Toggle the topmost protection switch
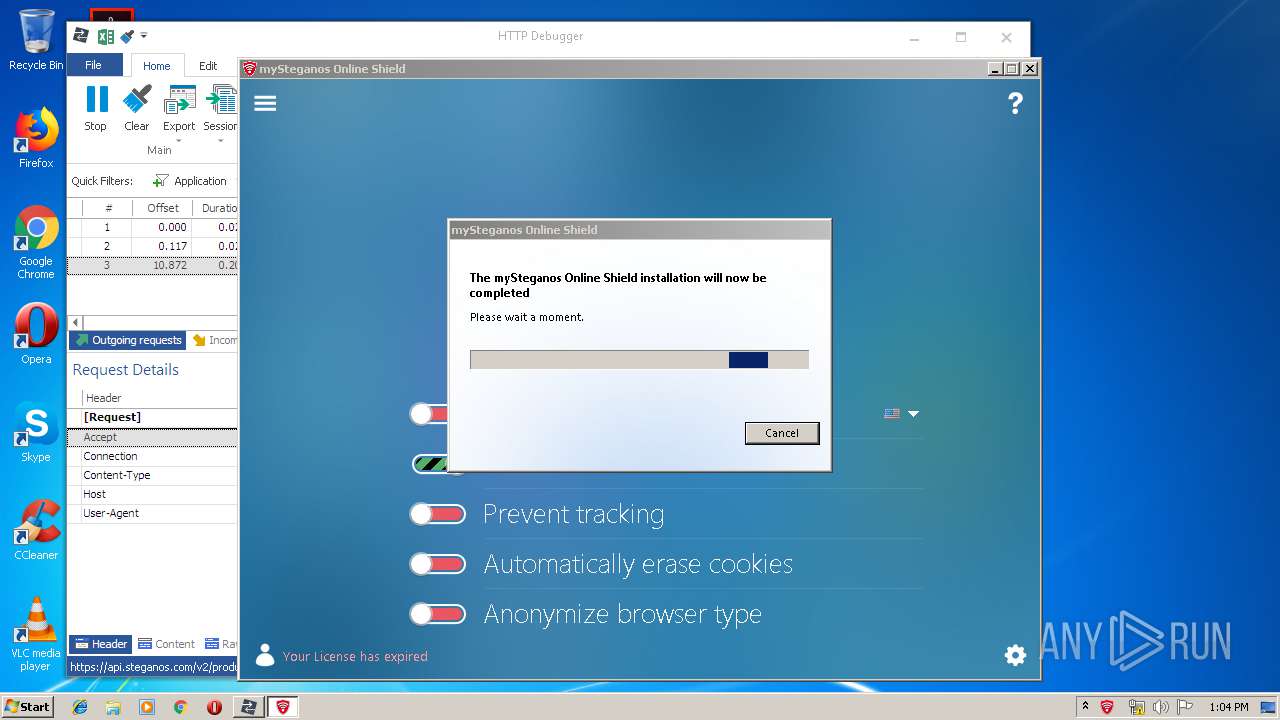The height and width of the screenshot is (720, 1280). tap(429, 414)
